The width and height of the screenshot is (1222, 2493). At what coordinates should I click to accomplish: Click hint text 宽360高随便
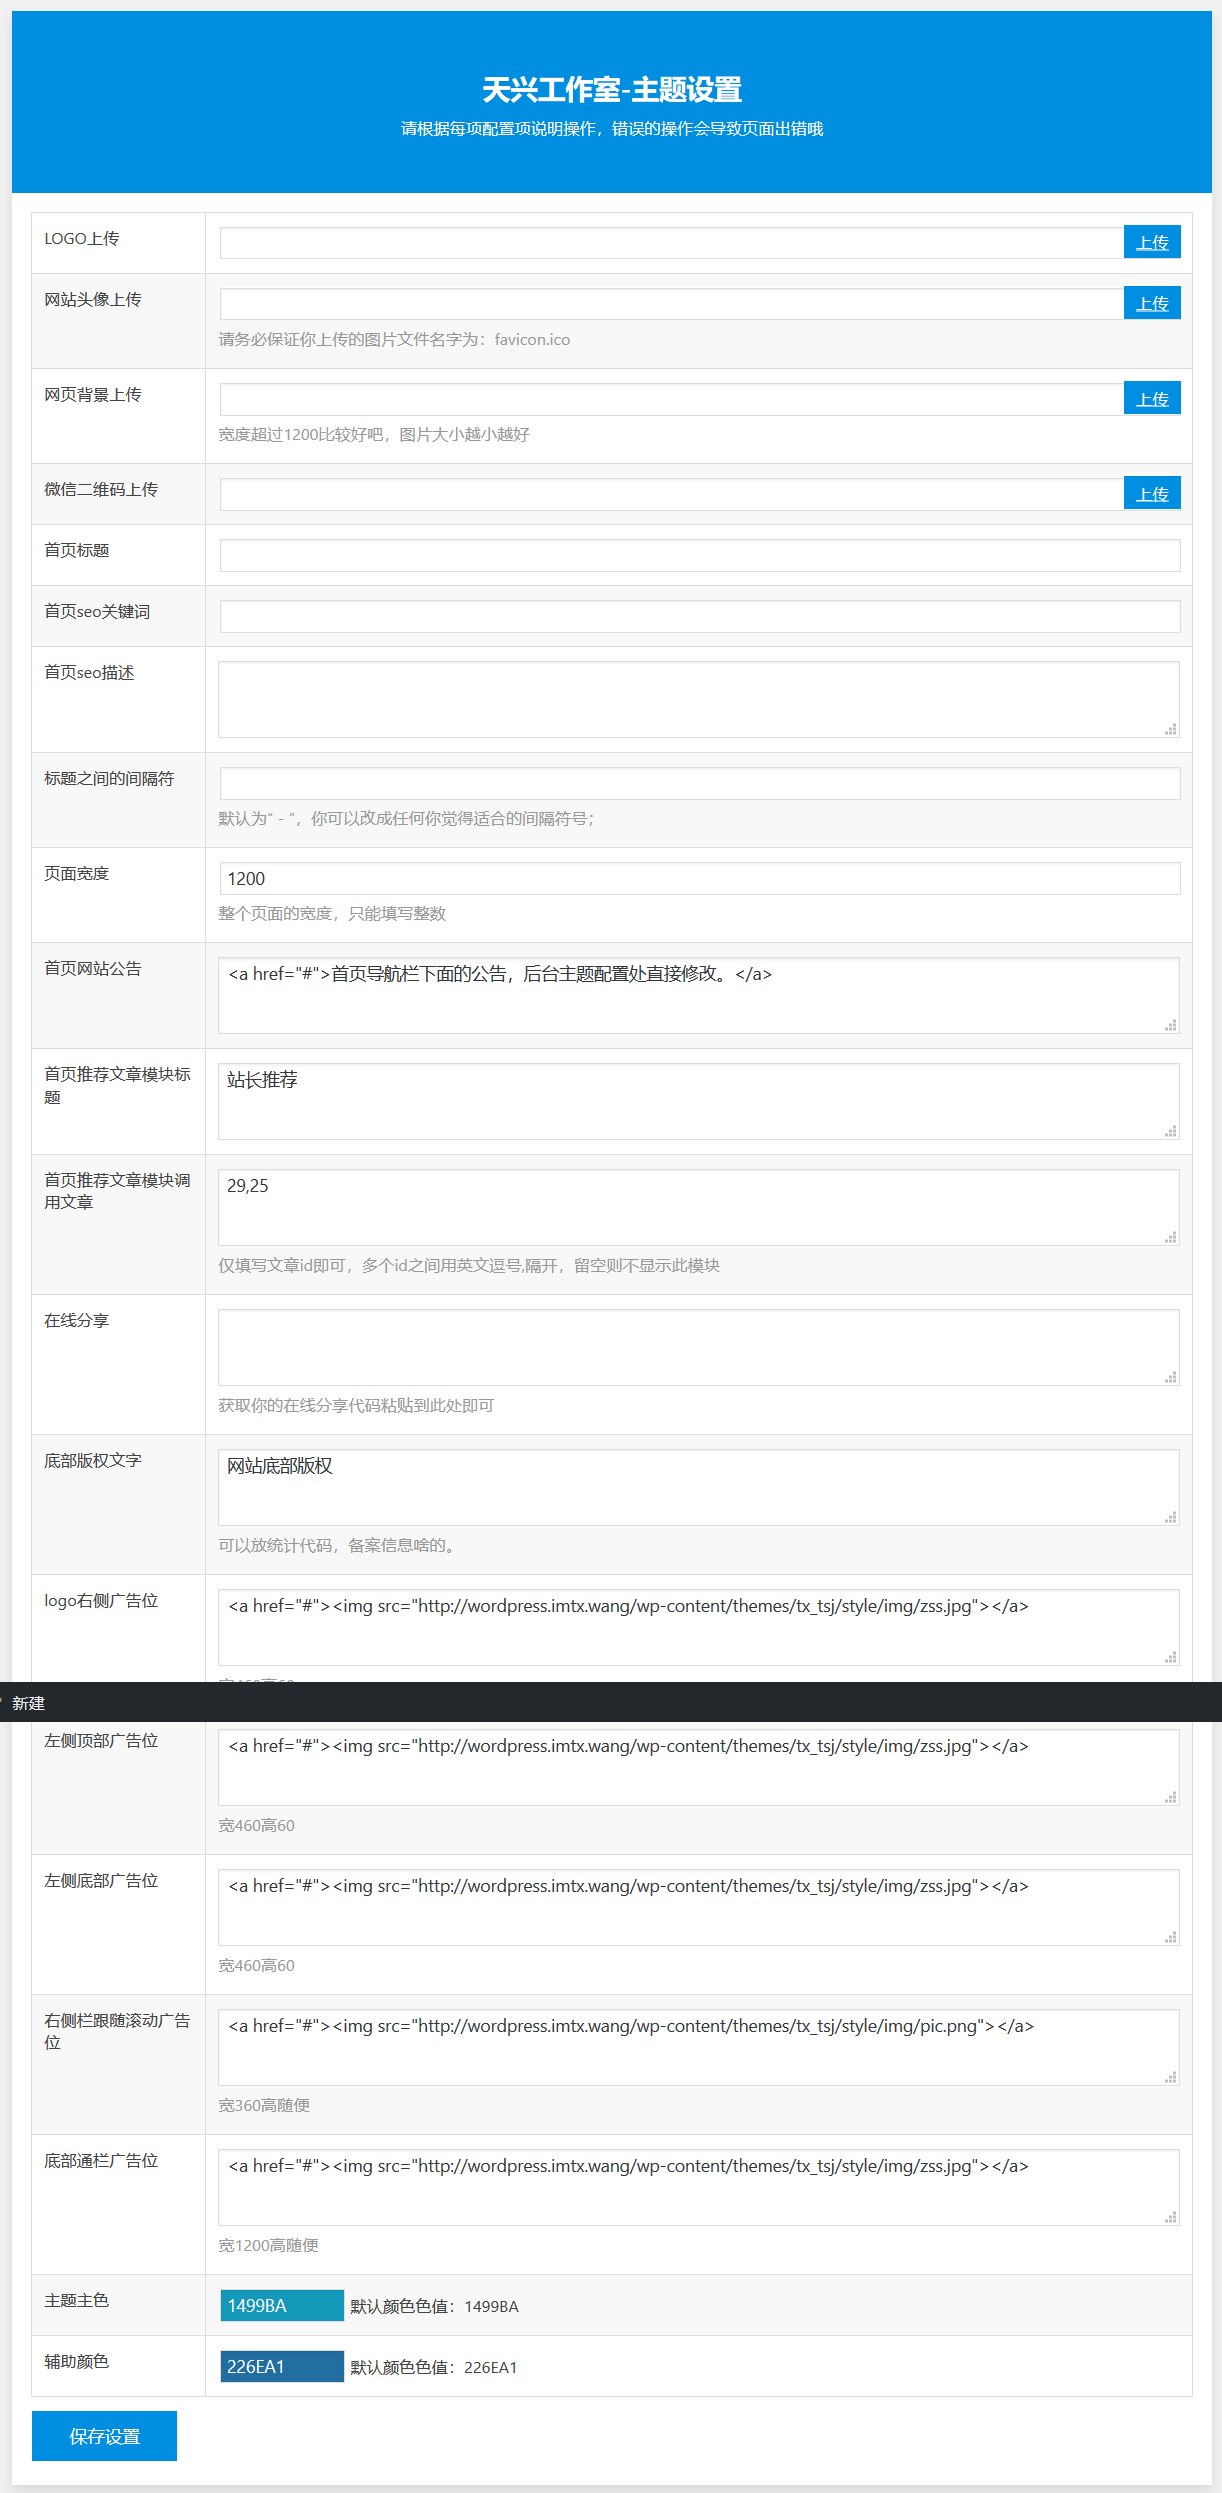264,2106
